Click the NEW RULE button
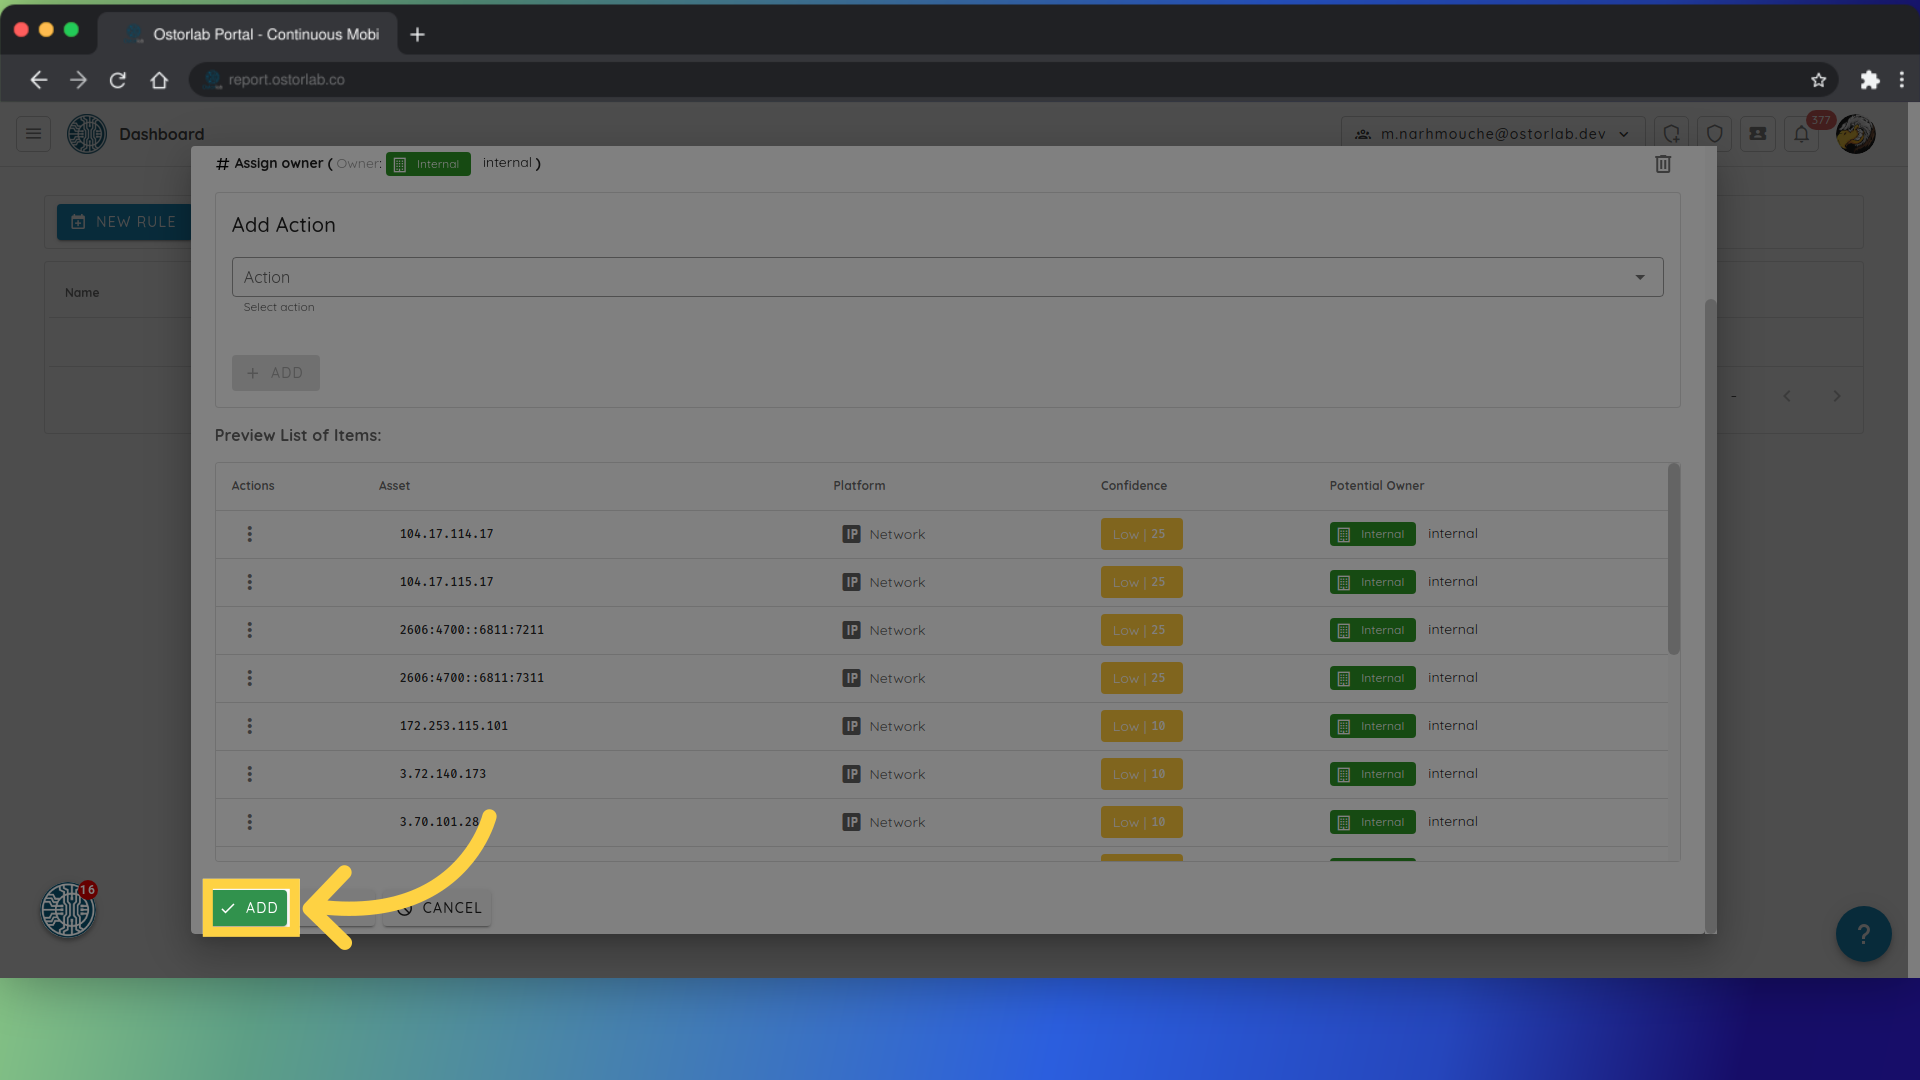This screenshot has width=1920, height=1080. point(123,222)
